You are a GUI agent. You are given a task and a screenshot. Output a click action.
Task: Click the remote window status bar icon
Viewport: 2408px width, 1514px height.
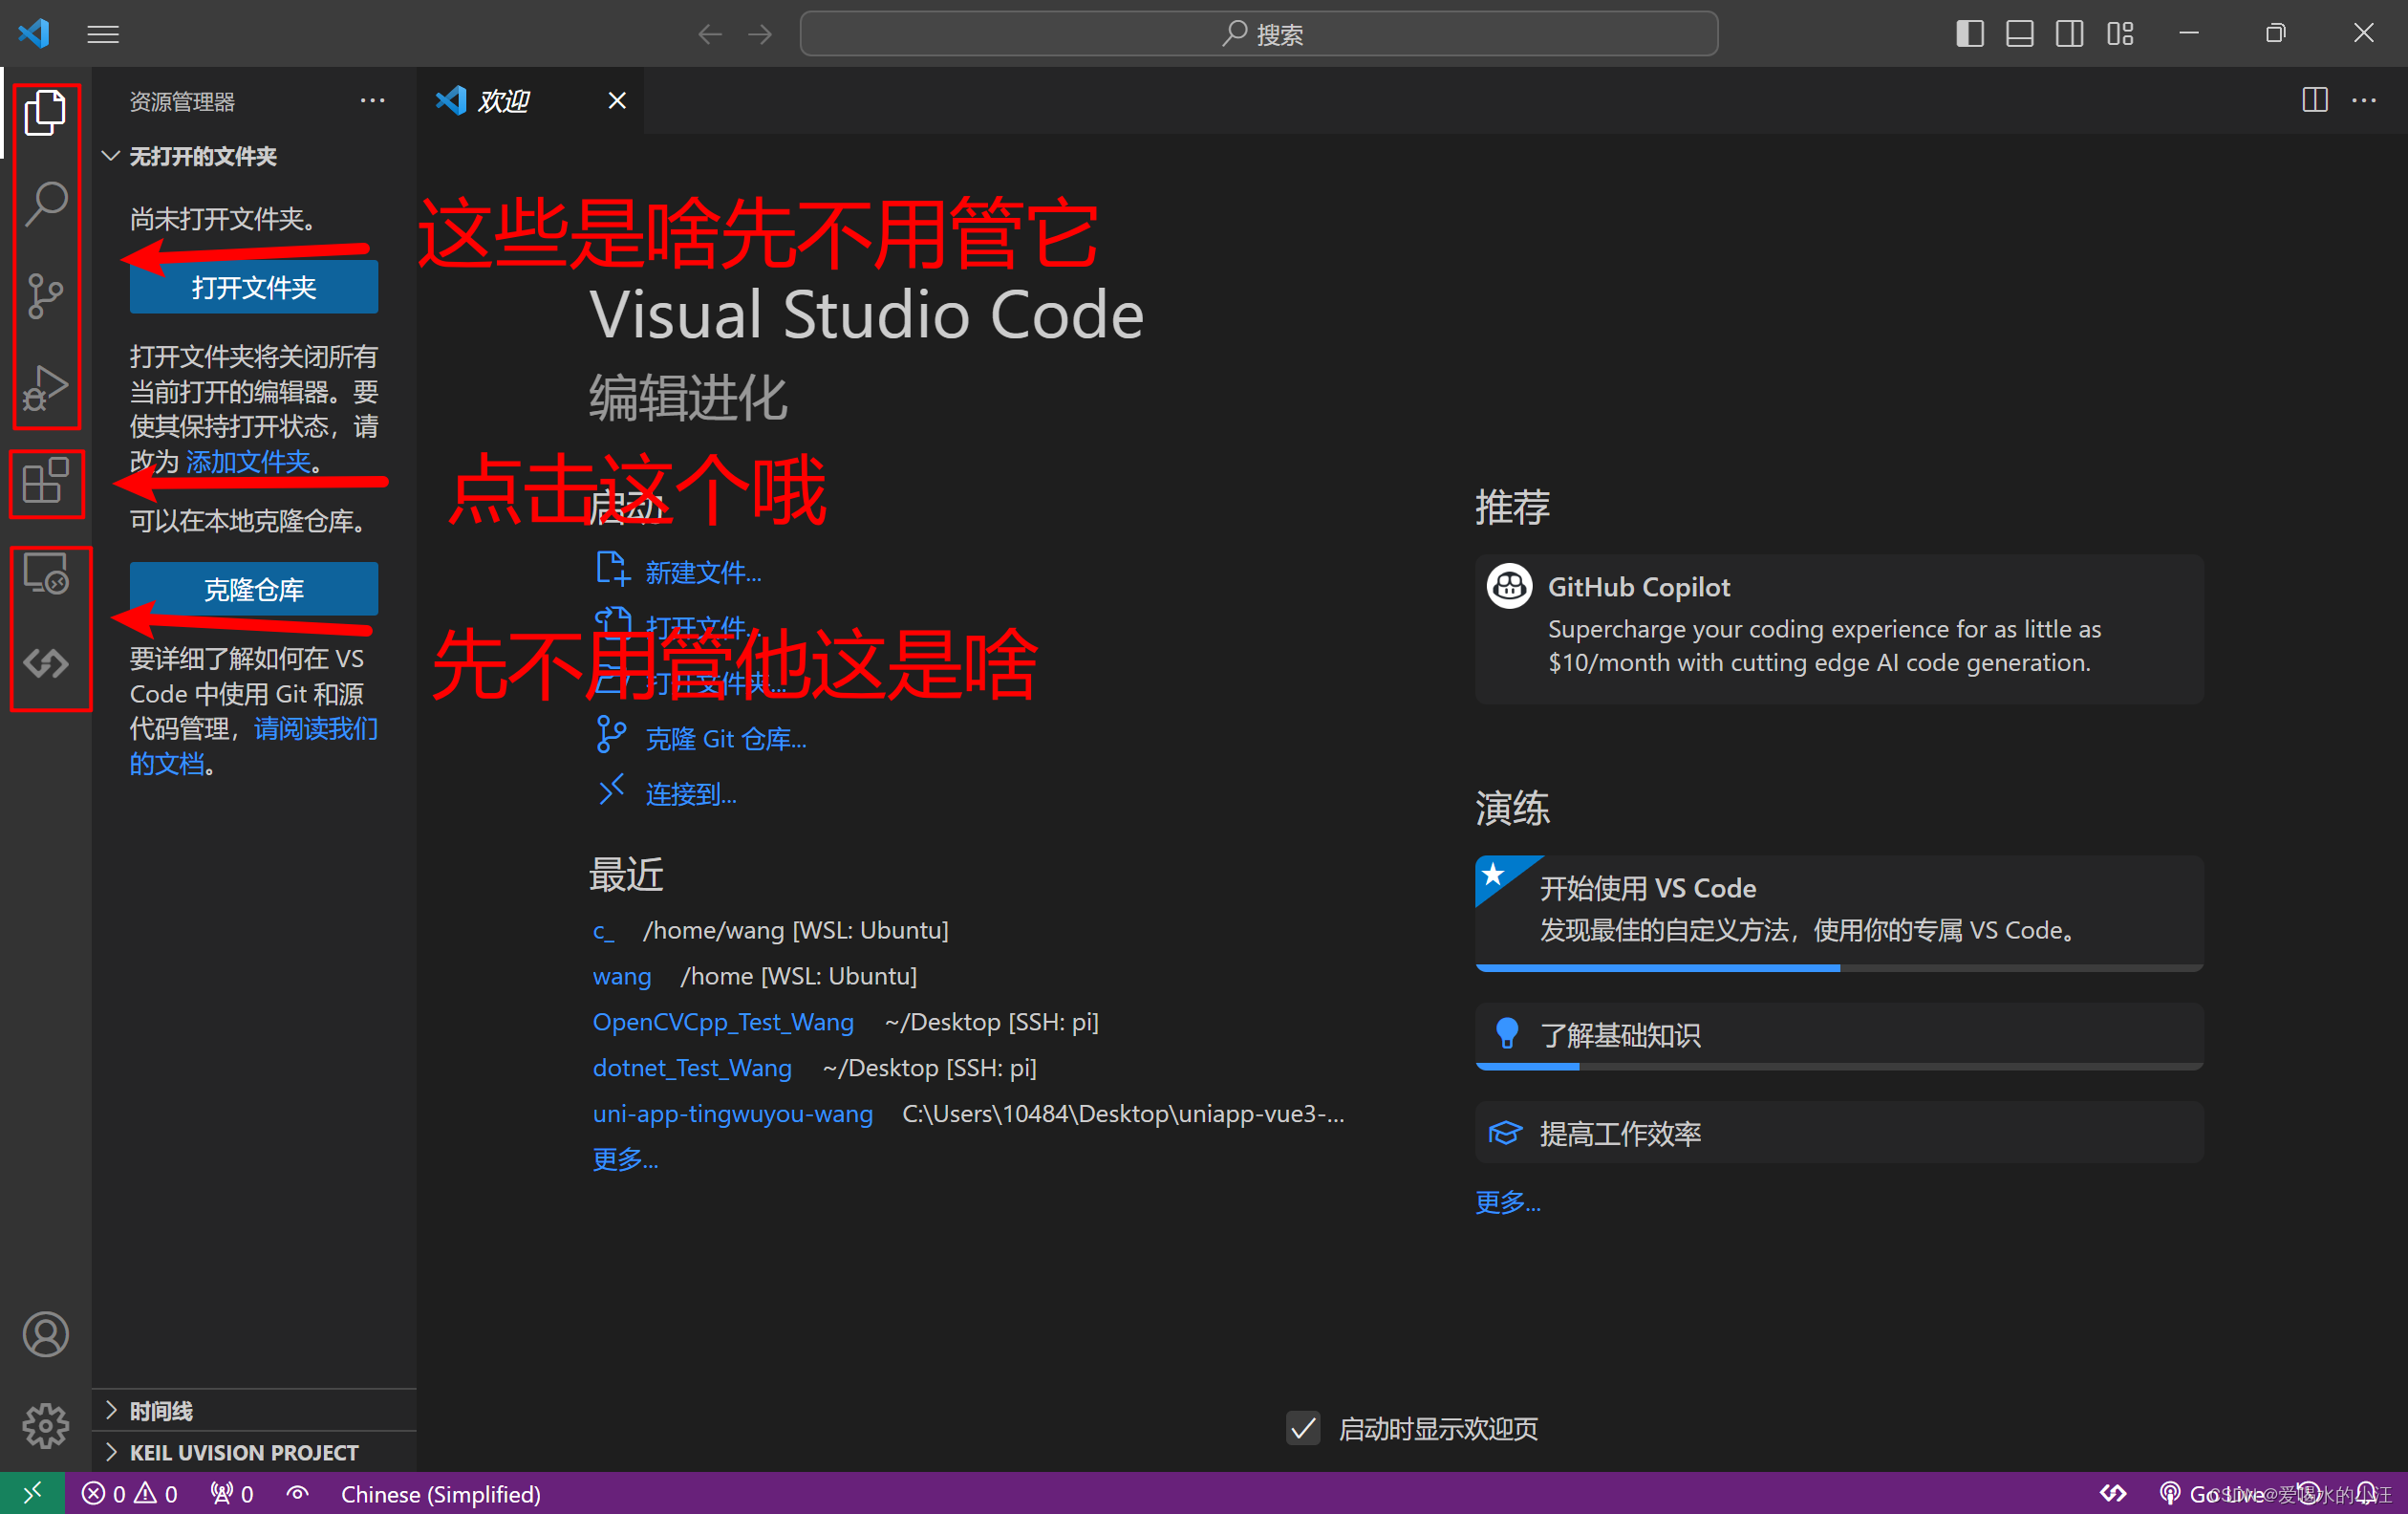[x=32, y=1493]
